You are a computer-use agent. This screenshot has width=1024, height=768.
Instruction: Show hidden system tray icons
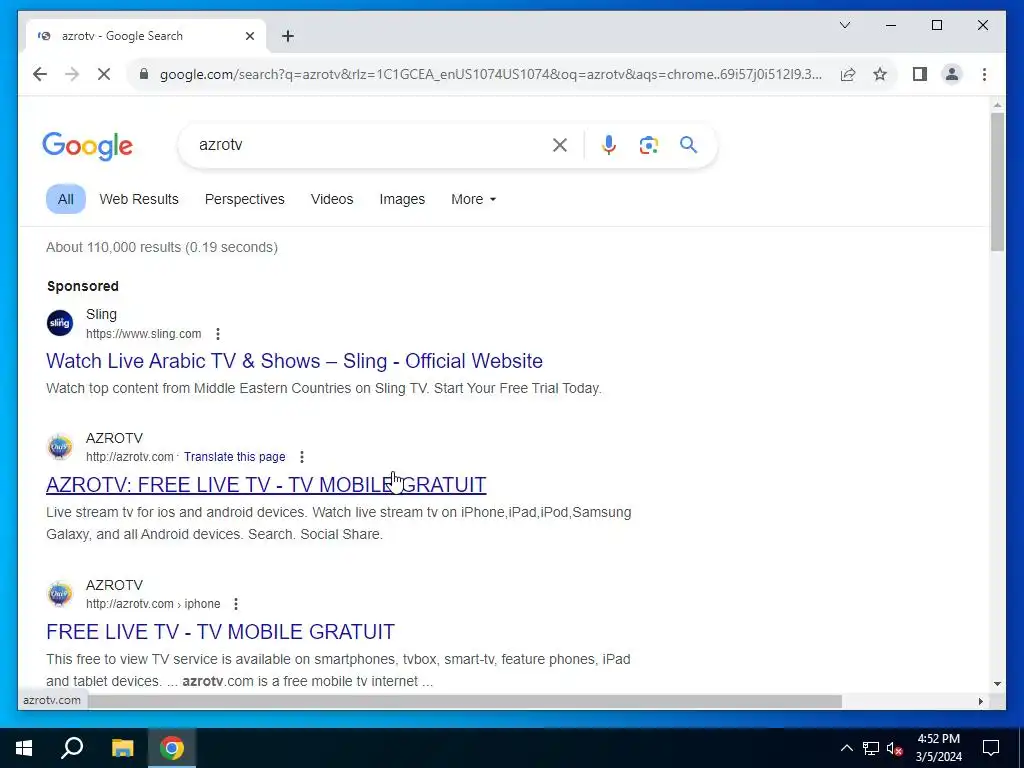[x=846, y=748]
